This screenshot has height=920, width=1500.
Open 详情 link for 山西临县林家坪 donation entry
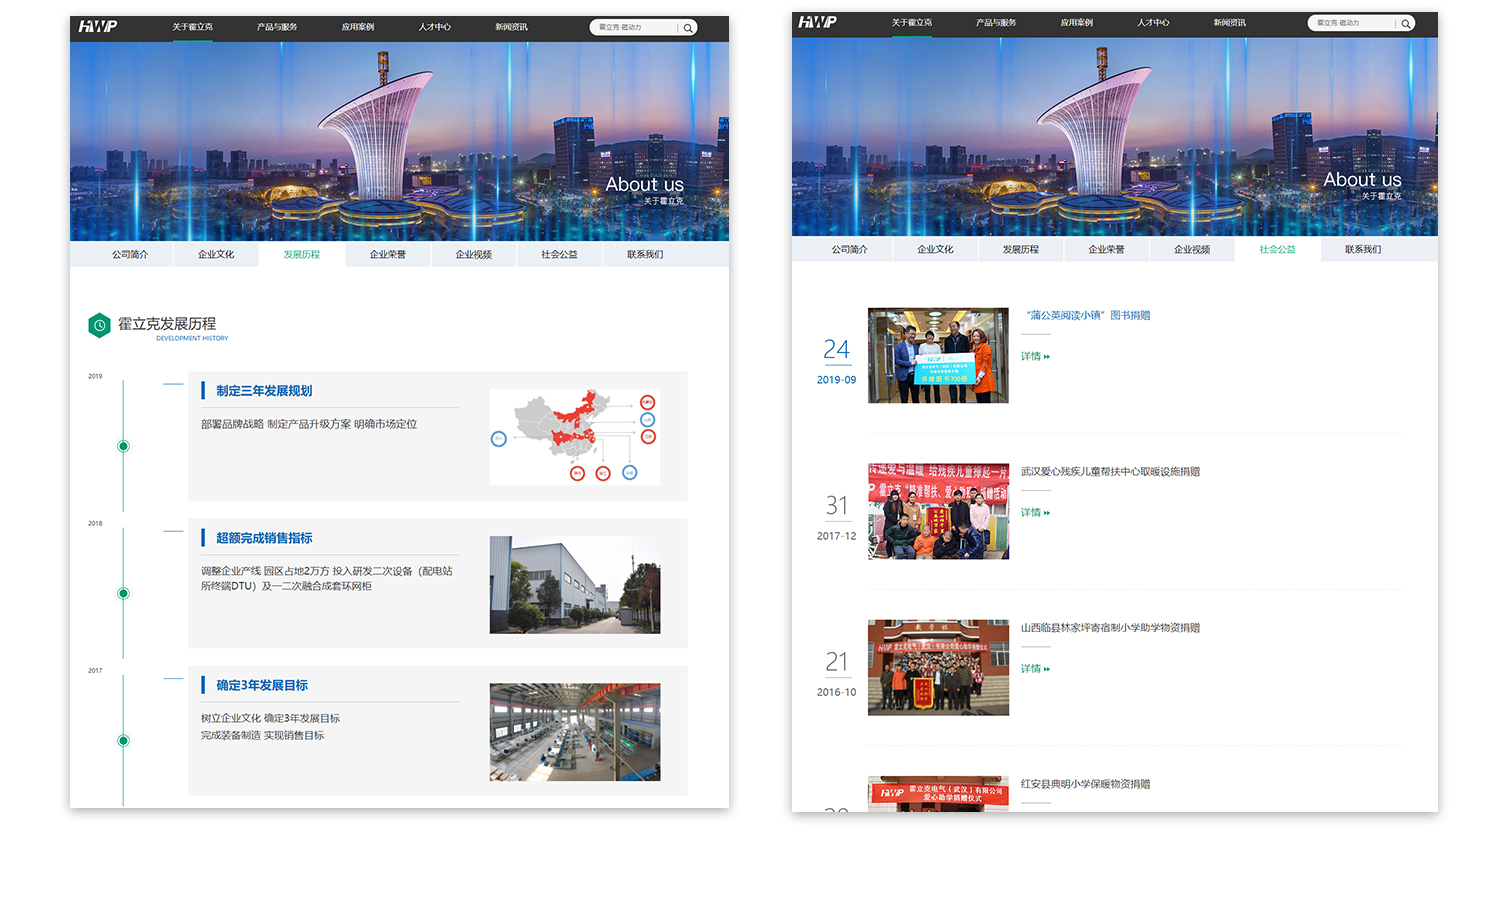1035,669
